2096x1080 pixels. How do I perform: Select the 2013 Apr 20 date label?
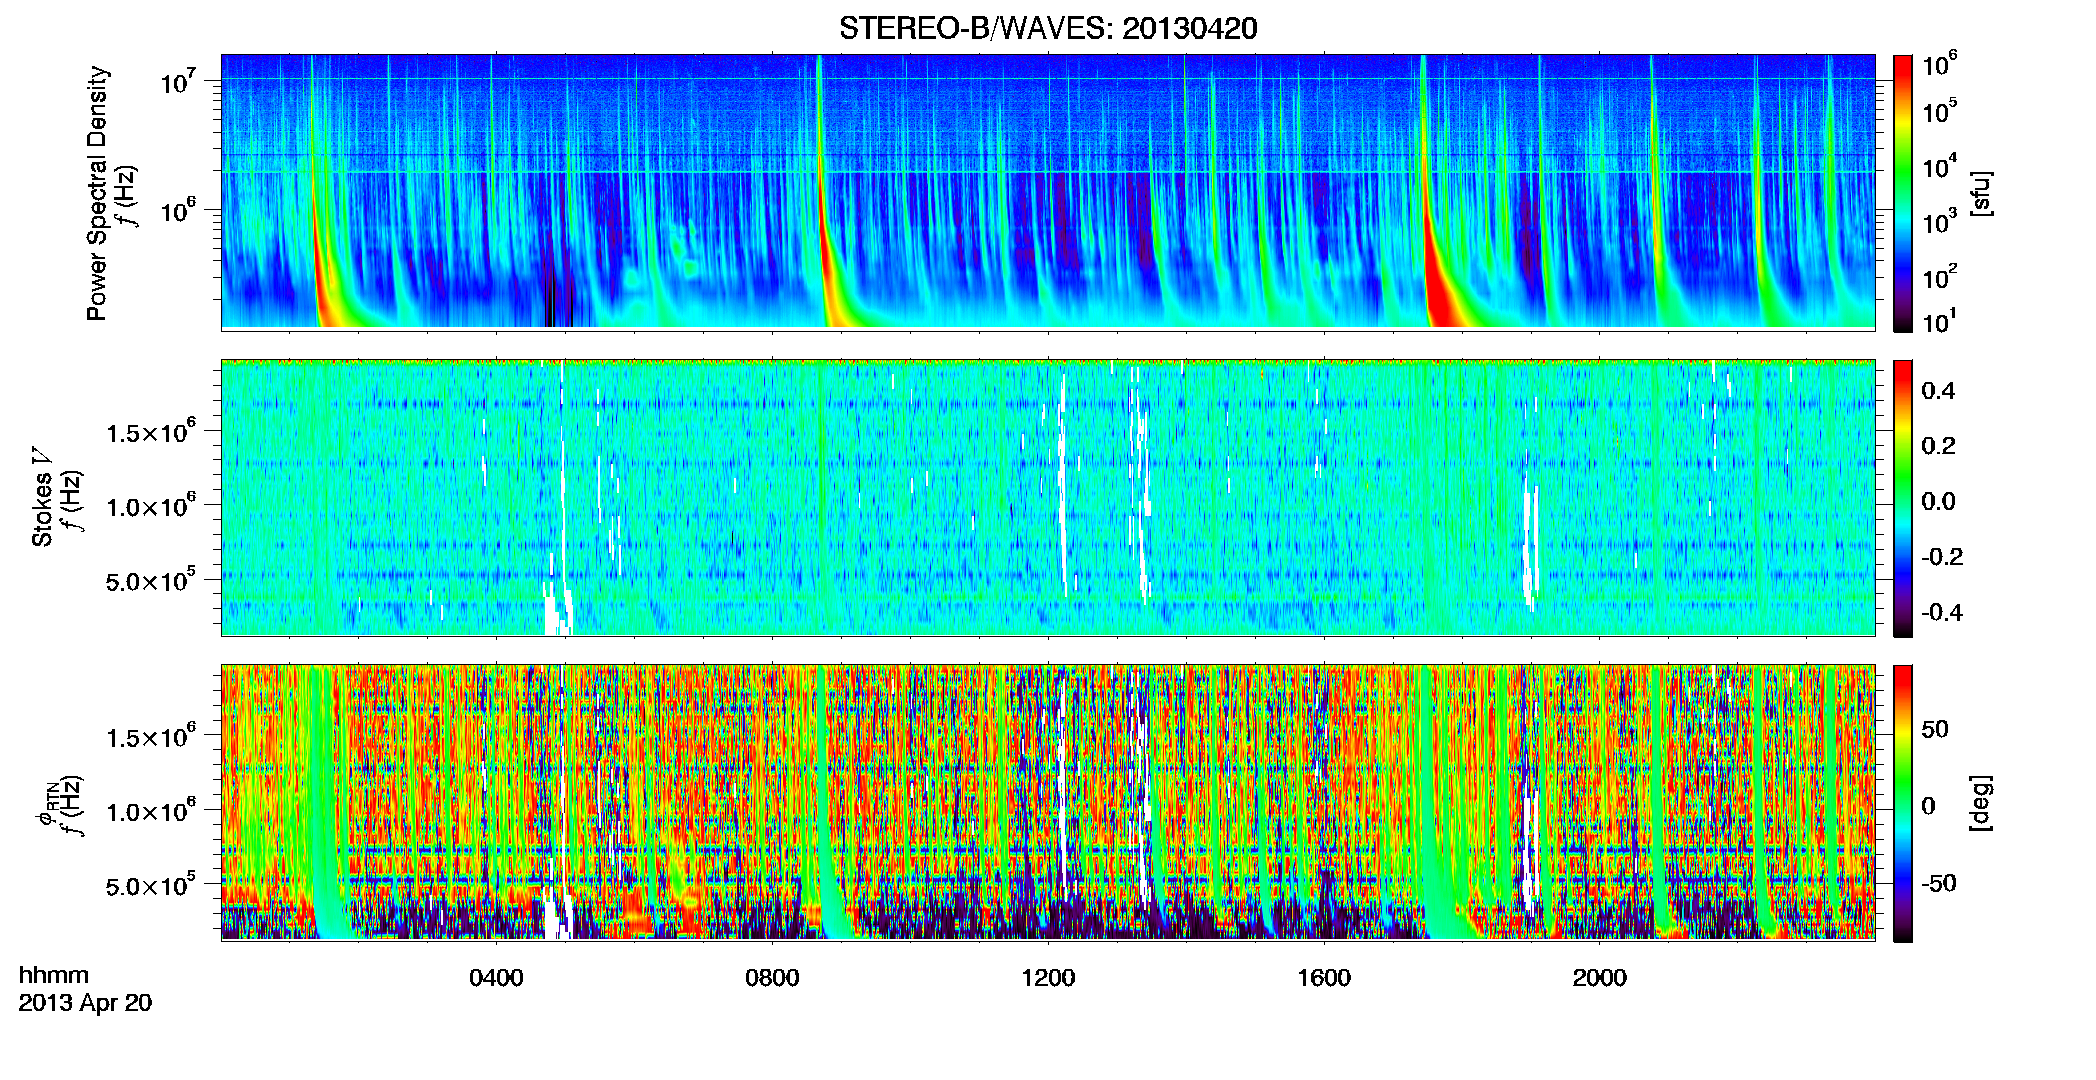coord(85,1003)
